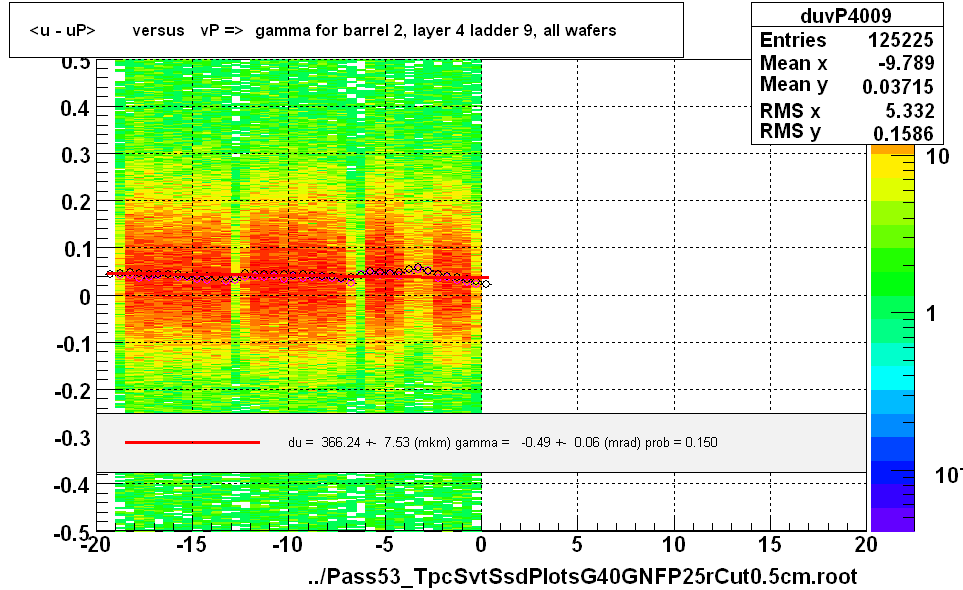Screen dimensions: 963x590
Task: Click the x-axis label 15
Action: pyautogui.click(x=770, y=545)
